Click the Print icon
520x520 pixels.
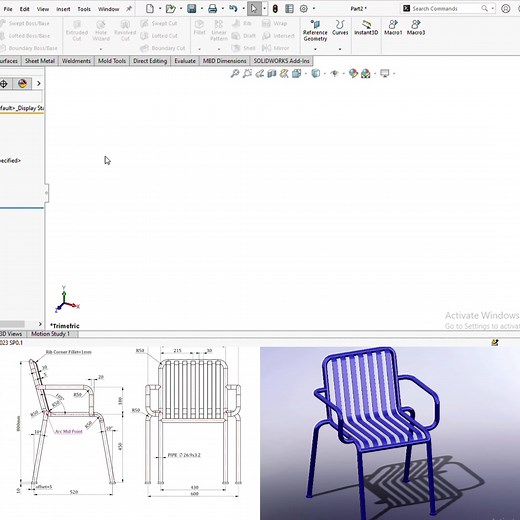tap(212, 9)
